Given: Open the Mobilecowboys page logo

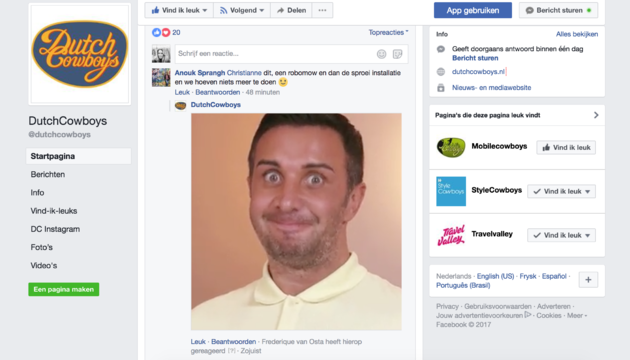Looking at the screenshot, I should (x=451, y=147).
